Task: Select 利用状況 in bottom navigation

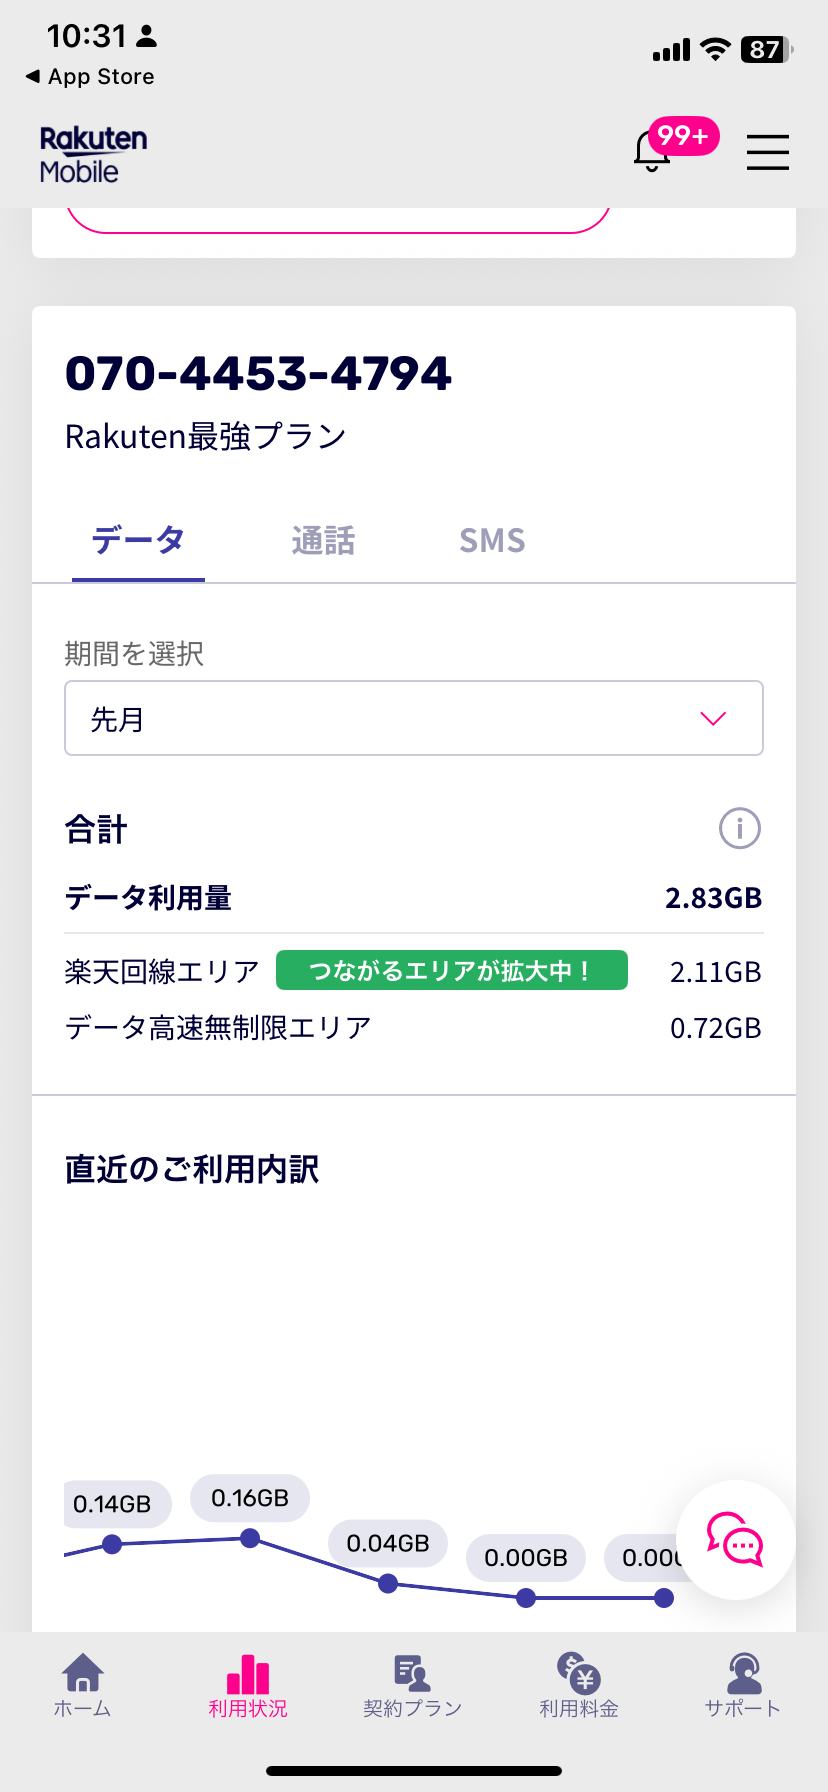Action: click(248, 1685)
